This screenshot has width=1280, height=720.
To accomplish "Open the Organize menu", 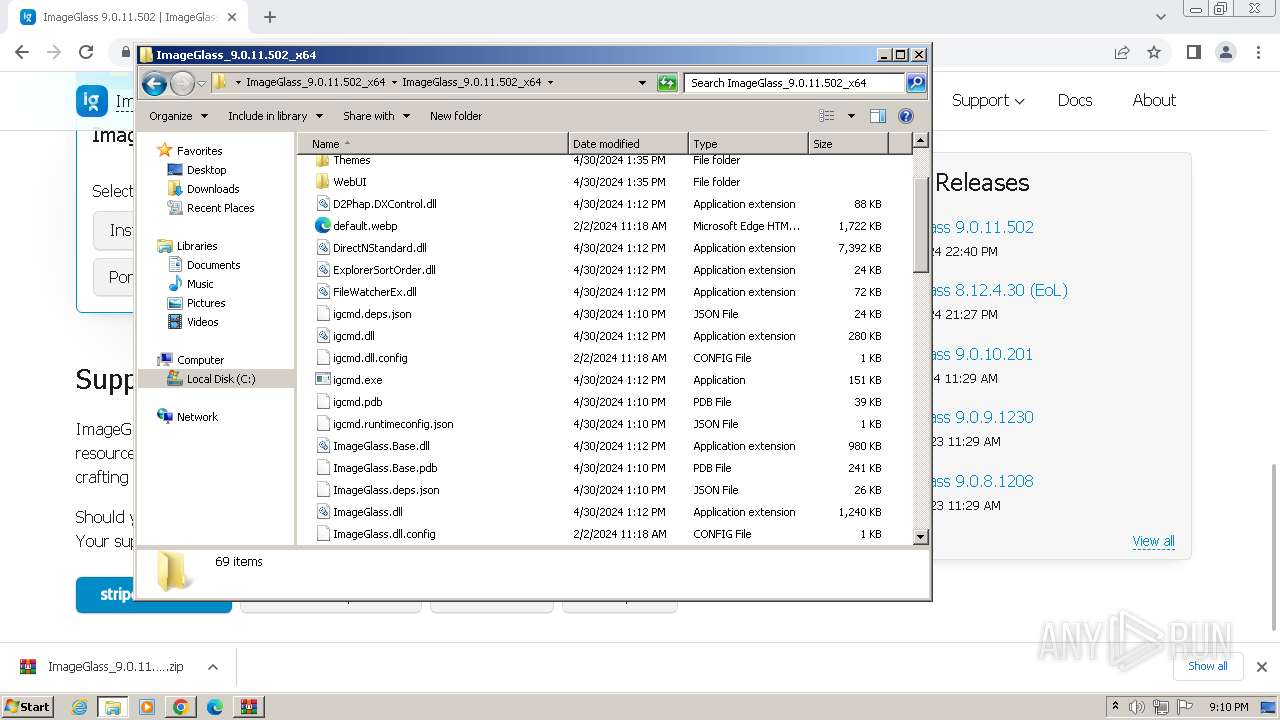I will (178, 116).
